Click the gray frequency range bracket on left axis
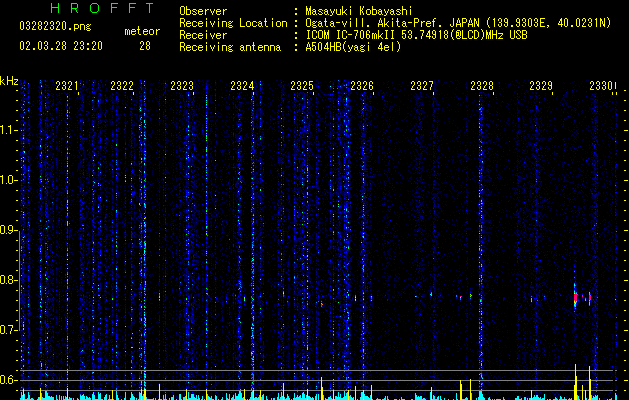 (x=20, y=280)
